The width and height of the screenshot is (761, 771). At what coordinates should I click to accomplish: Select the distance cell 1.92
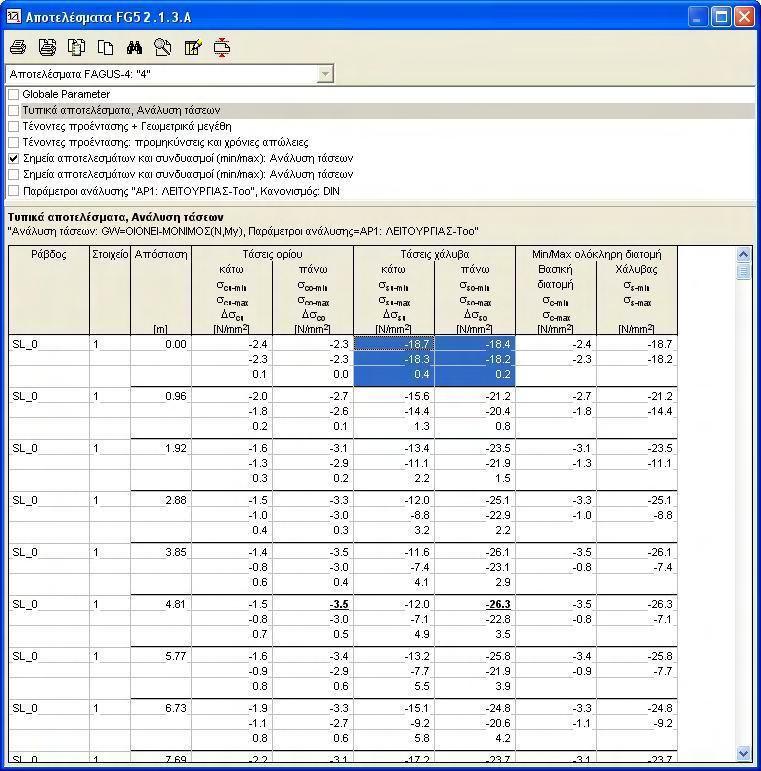pyautogui.click(x=161, y=448)
